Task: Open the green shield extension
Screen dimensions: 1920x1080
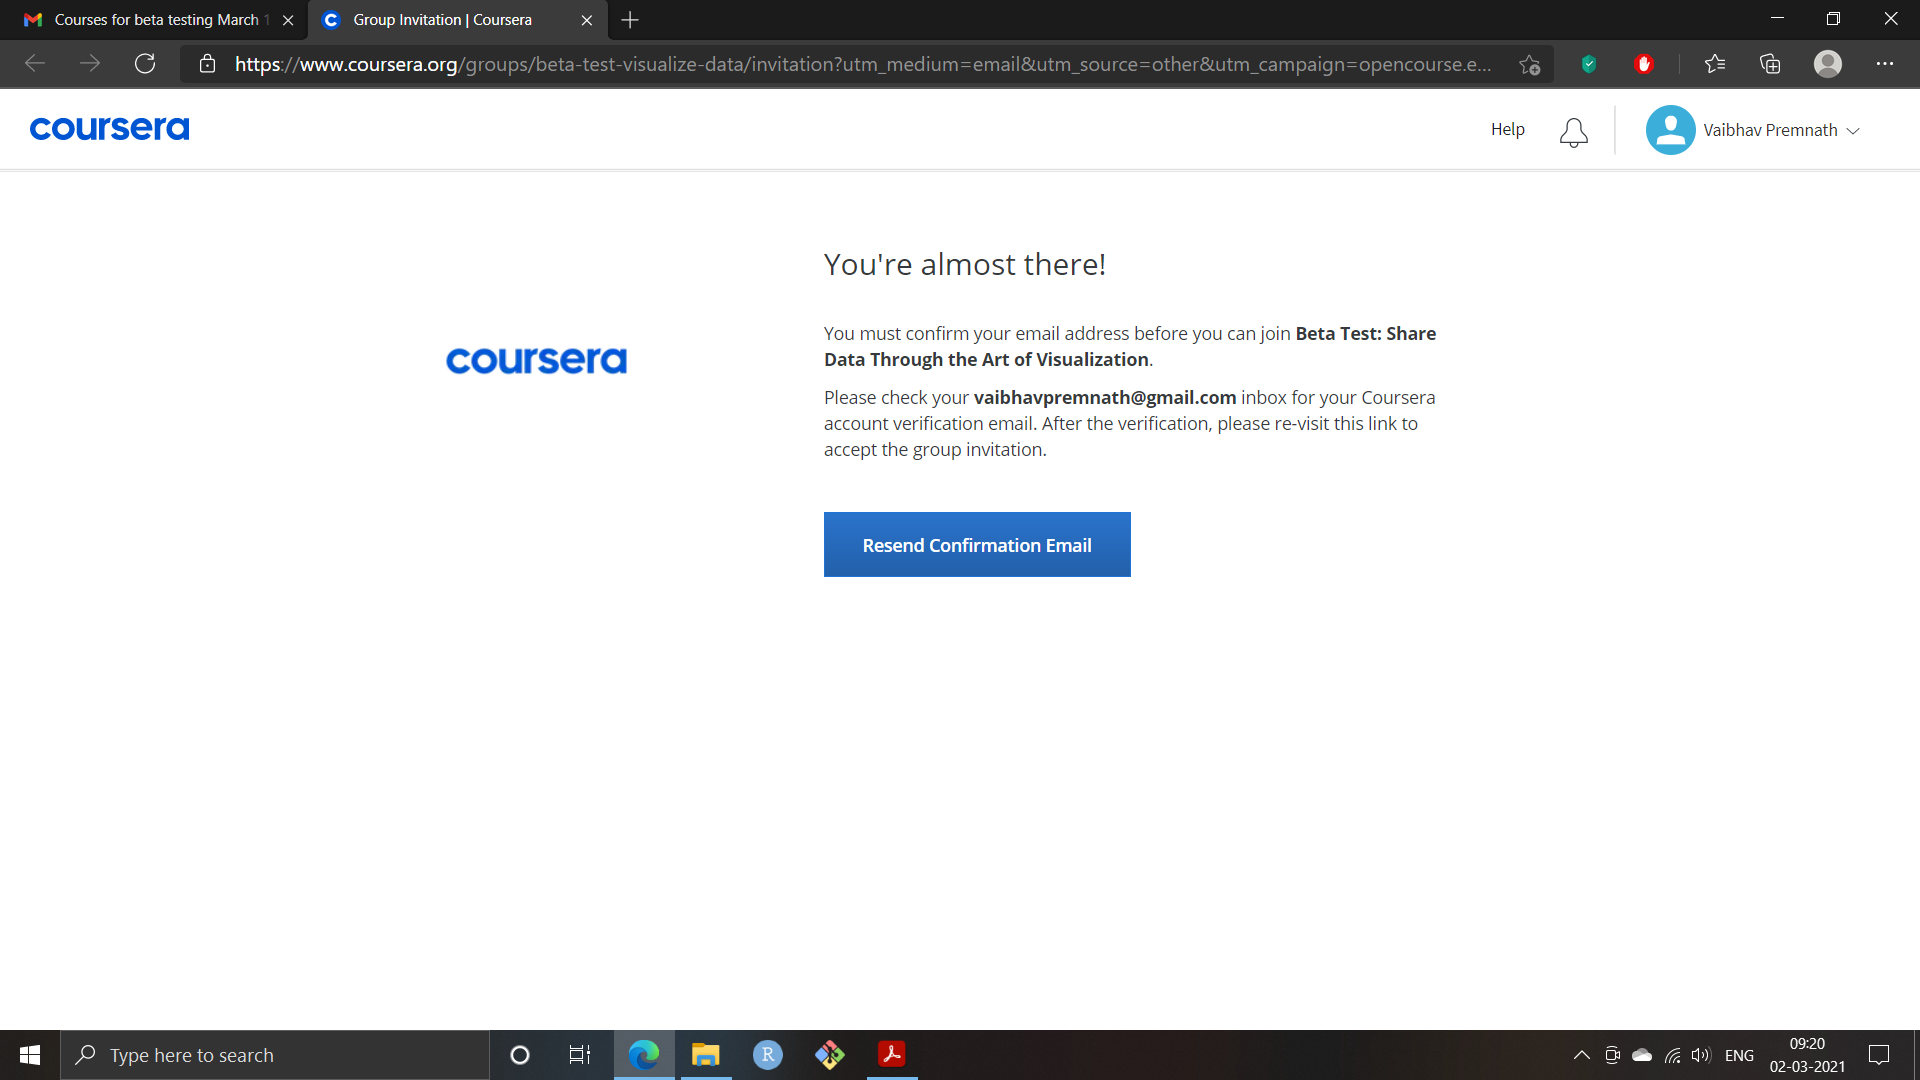Action: (x=1588, y=64)
